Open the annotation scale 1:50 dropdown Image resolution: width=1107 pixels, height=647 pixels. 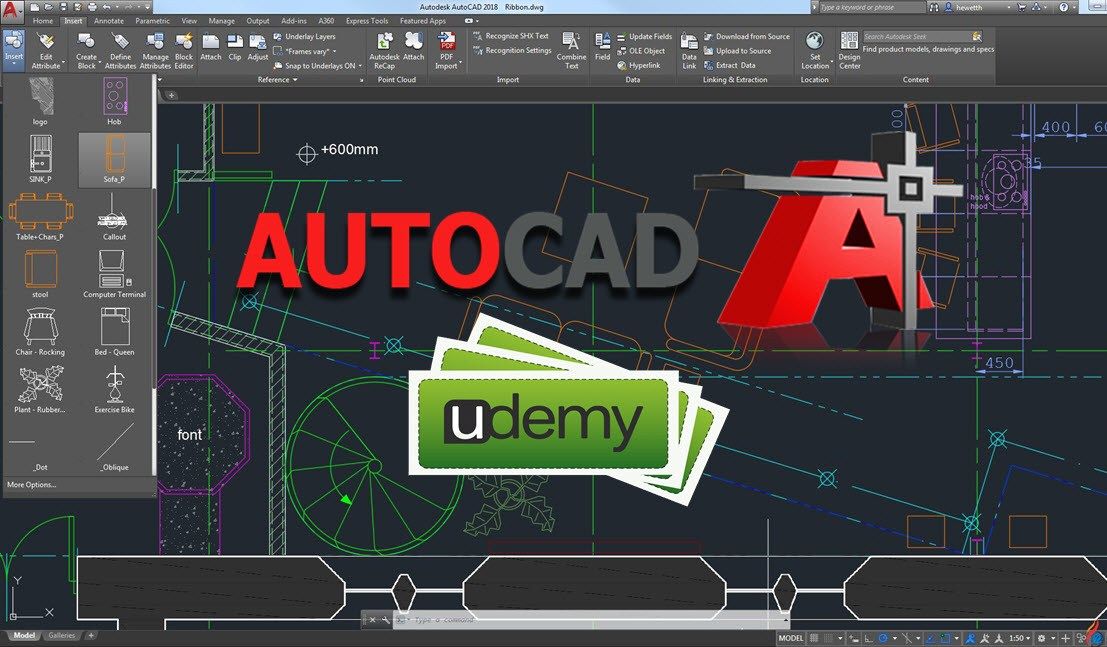click(x=1020, y=638)
